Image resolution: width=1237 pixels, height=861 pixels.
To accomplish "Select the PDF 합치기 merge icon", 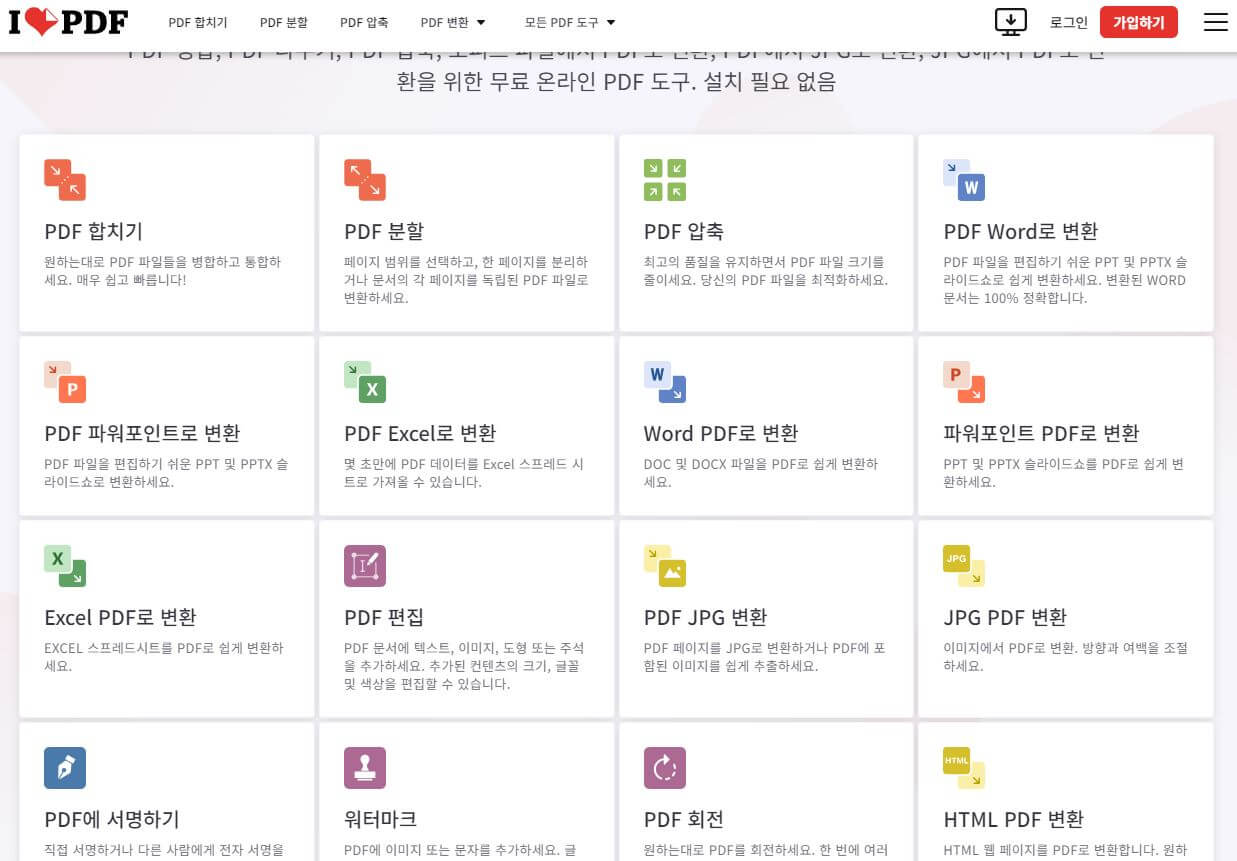I will pyautogui.click(x=64, y=179).
